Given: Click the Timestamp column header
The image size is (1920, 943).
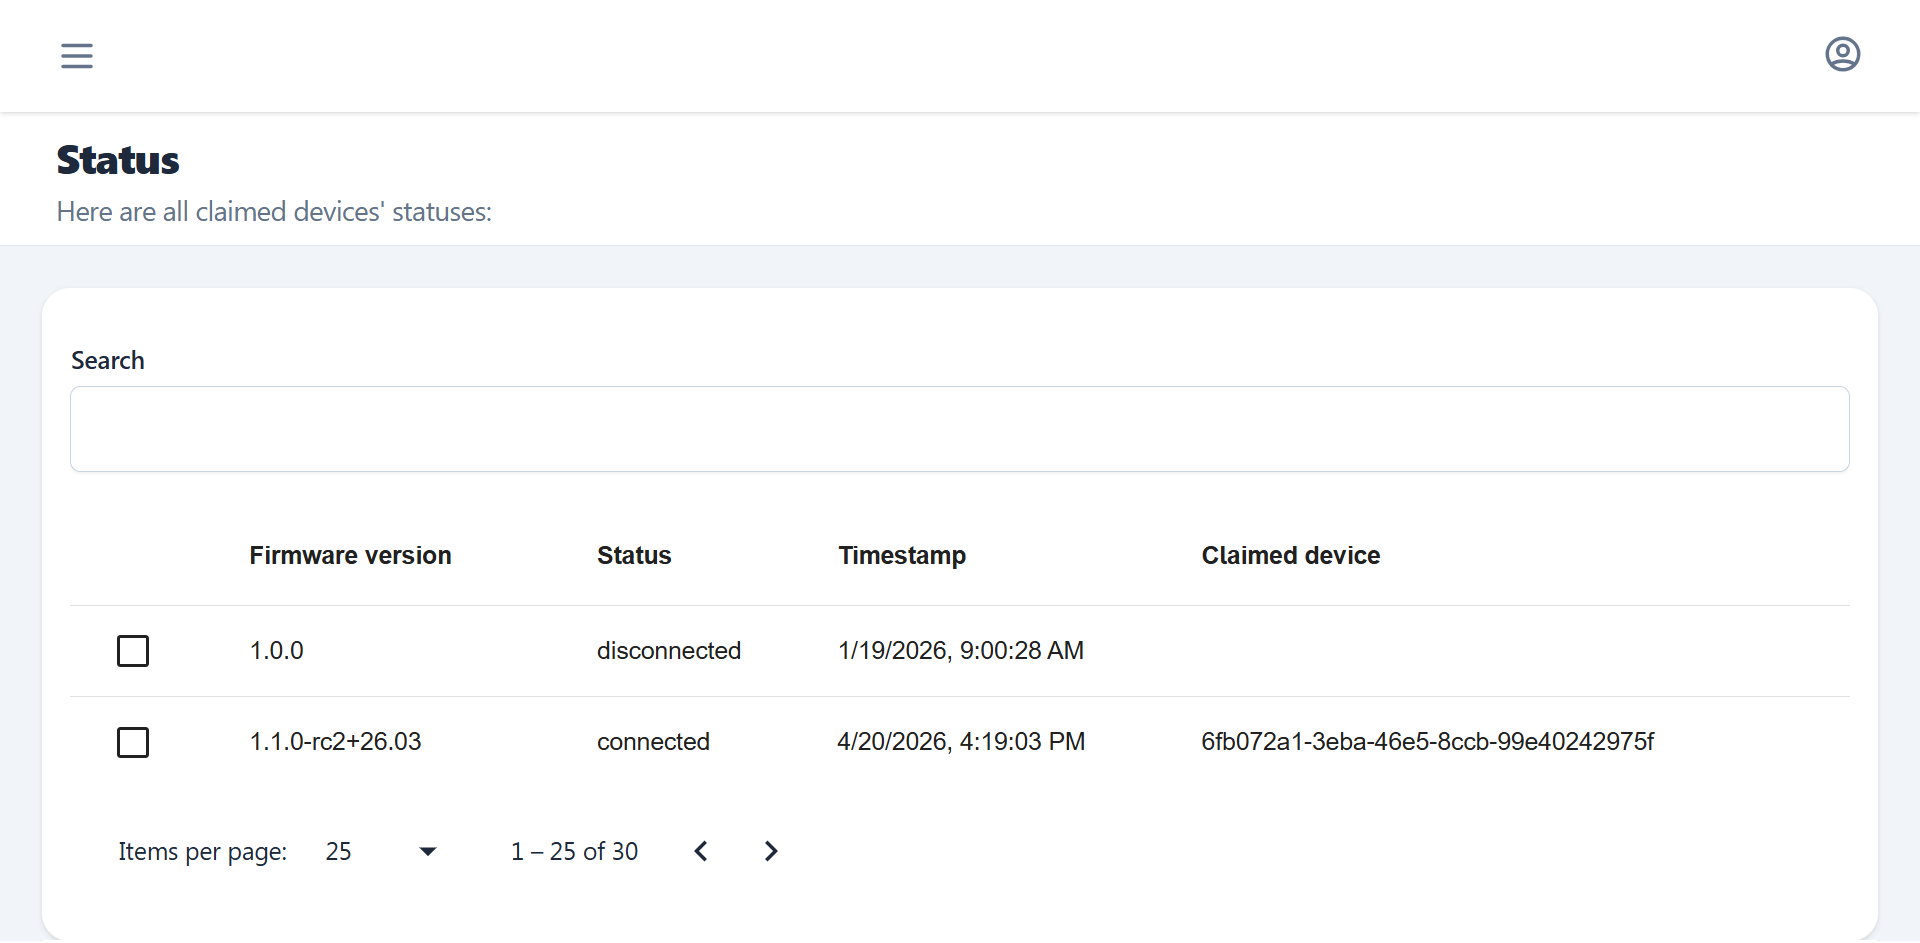Looking at the screenshot, I should [x=902, y=555].
